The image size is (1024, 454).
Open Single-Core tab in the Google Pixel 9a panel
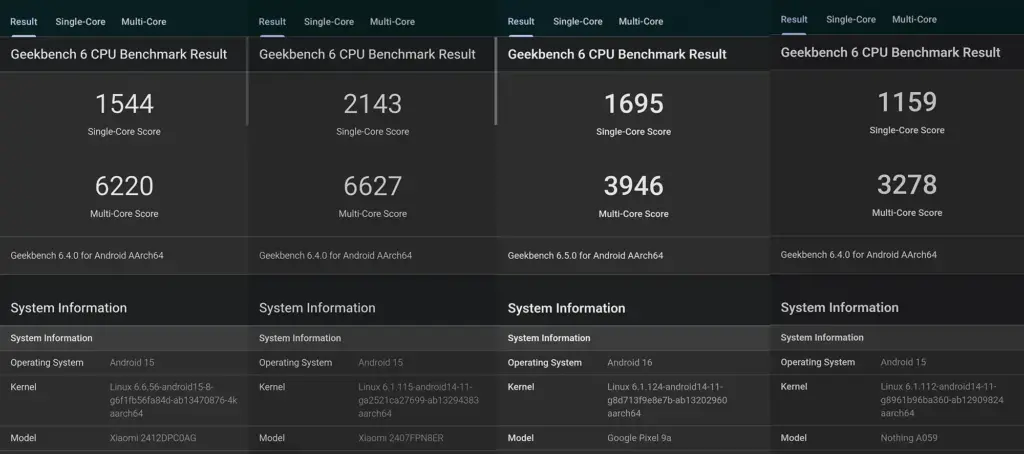(x=578, y=22)
